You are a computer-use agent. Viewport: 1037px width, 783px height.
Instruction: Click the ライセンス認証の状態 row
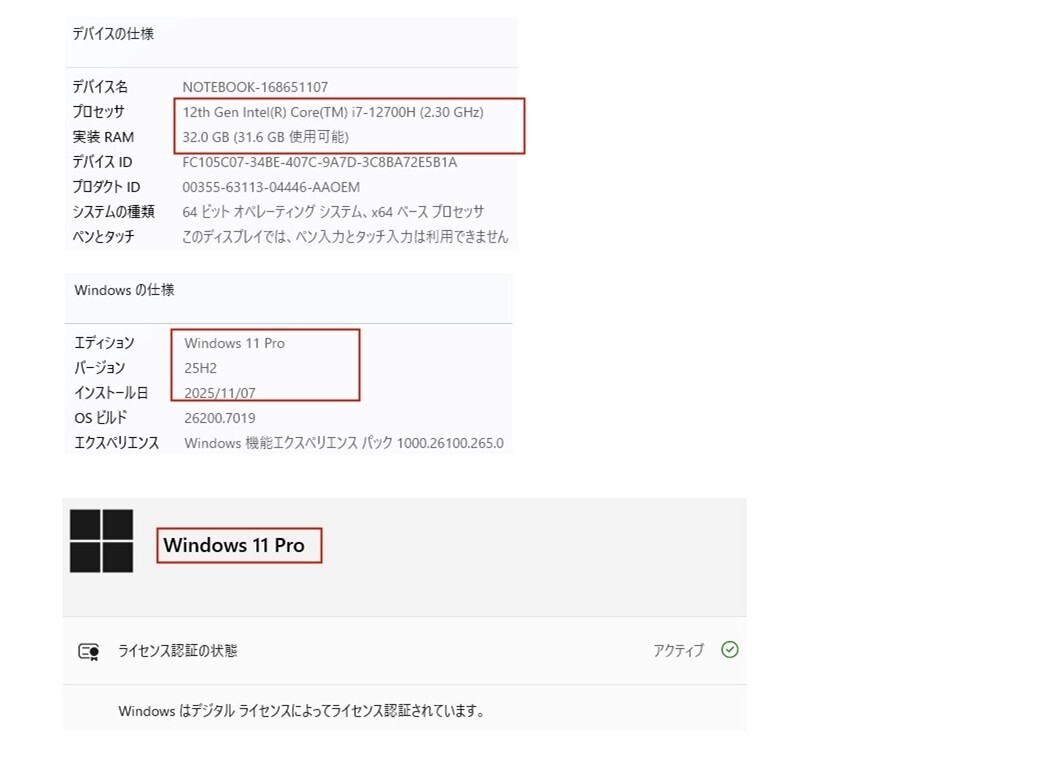(x=405, y=651)
